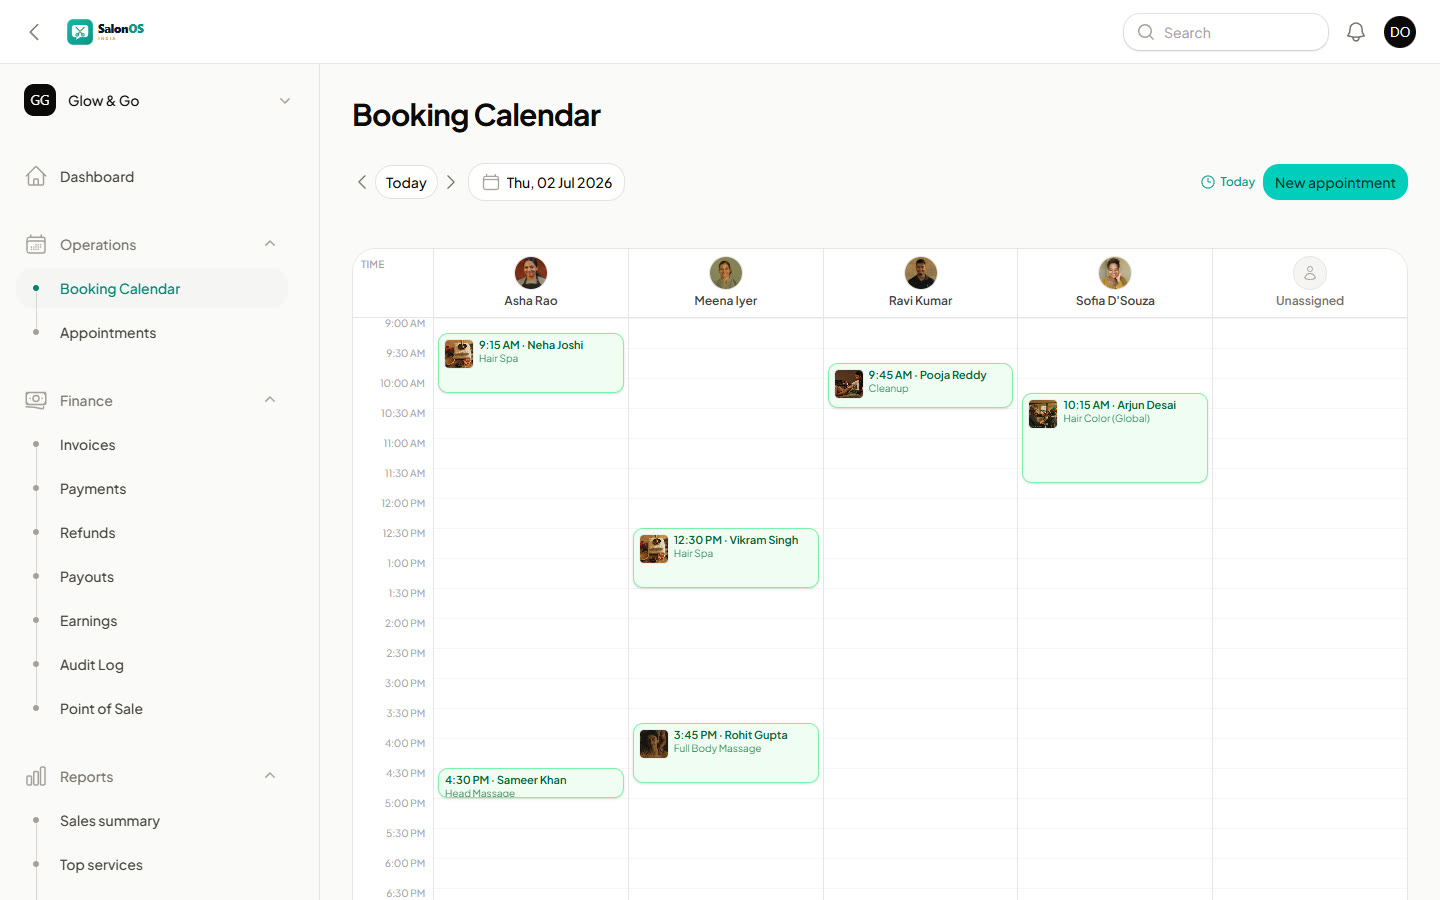Image resolution: width=1440 pixels, height=900 pixels.
Task: Collapse the Reports section chevron
Action: pos(270,776)
